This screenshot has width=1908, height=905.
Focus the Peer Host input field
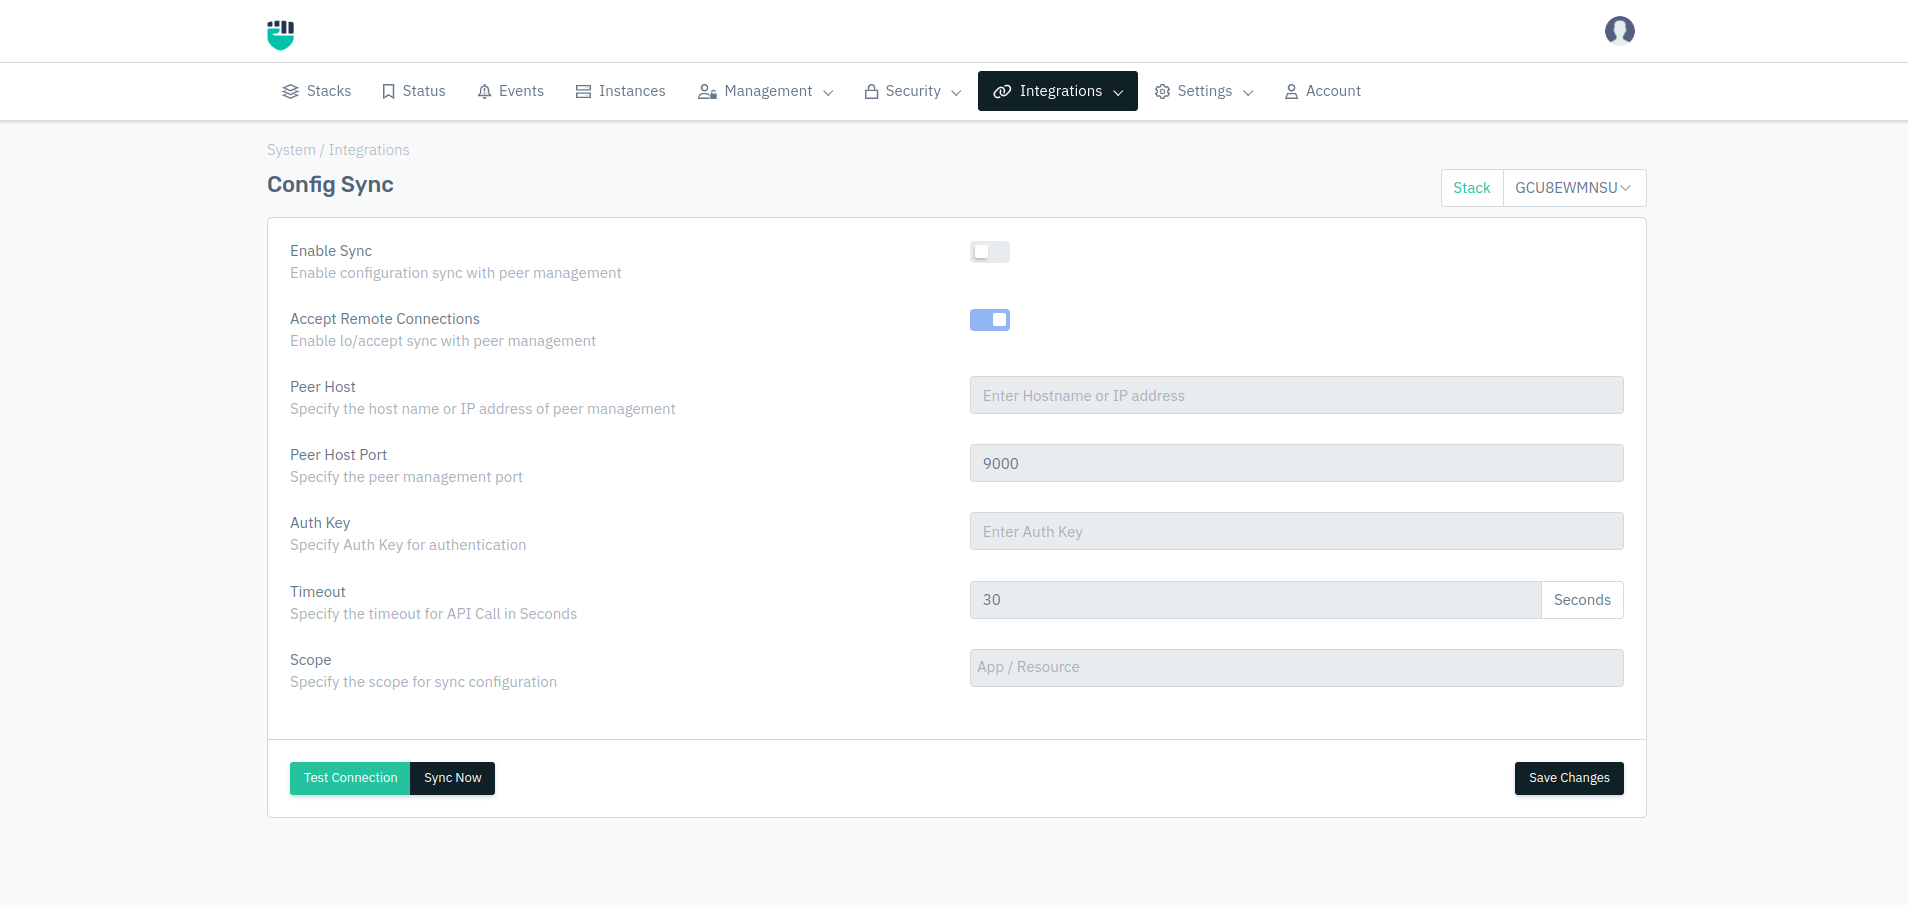point(1295,395)
